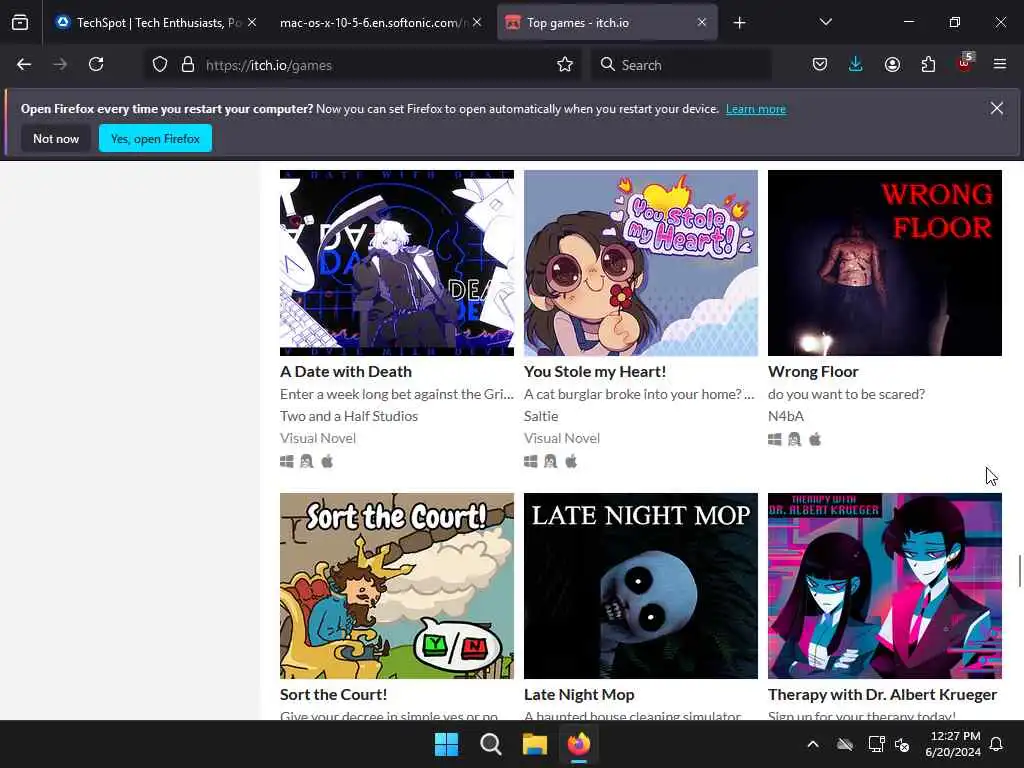1024x768 pixels.
Task: Open the N4bA author link
Action: (786, 416)
